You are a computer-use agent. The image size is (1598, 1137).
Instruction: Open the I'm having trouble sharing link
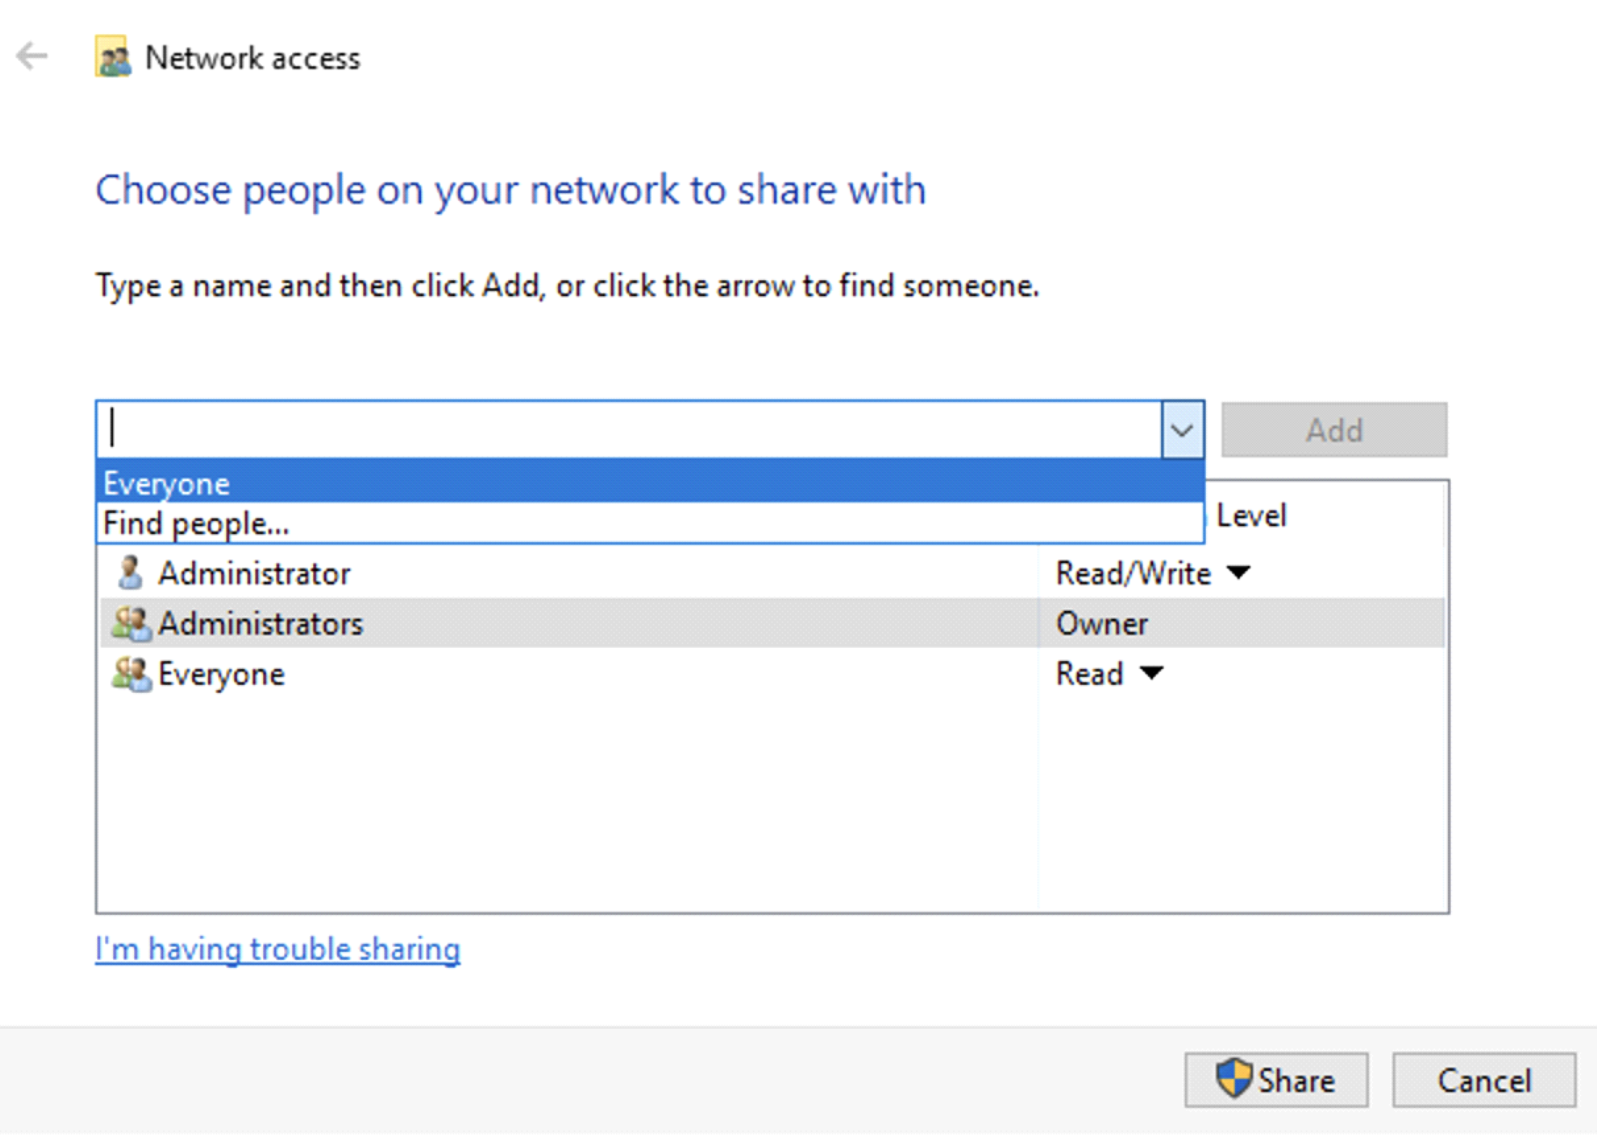click(278, 949)
